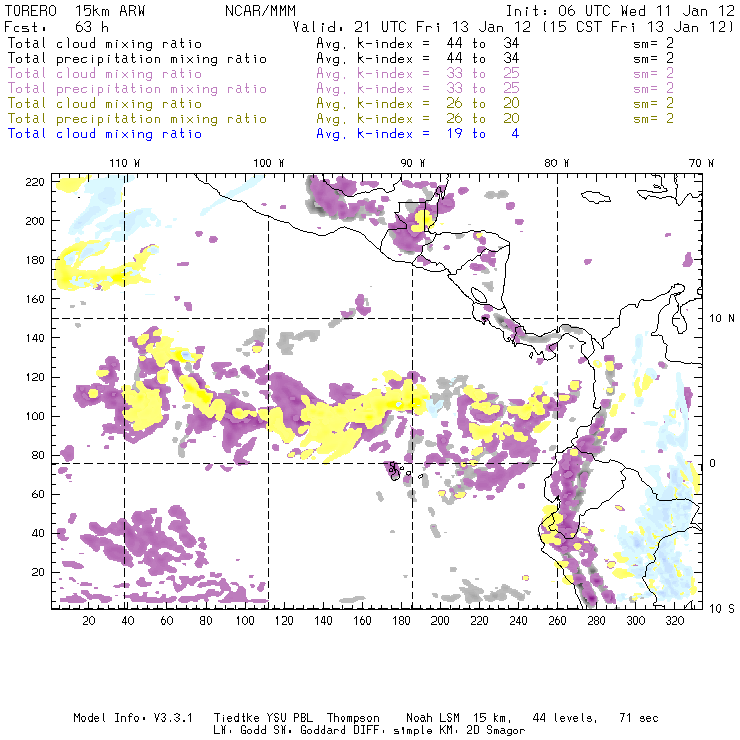Select the "44 levels," model info text
The width and height of the screenshot is (740, 740).
(565, 718)
